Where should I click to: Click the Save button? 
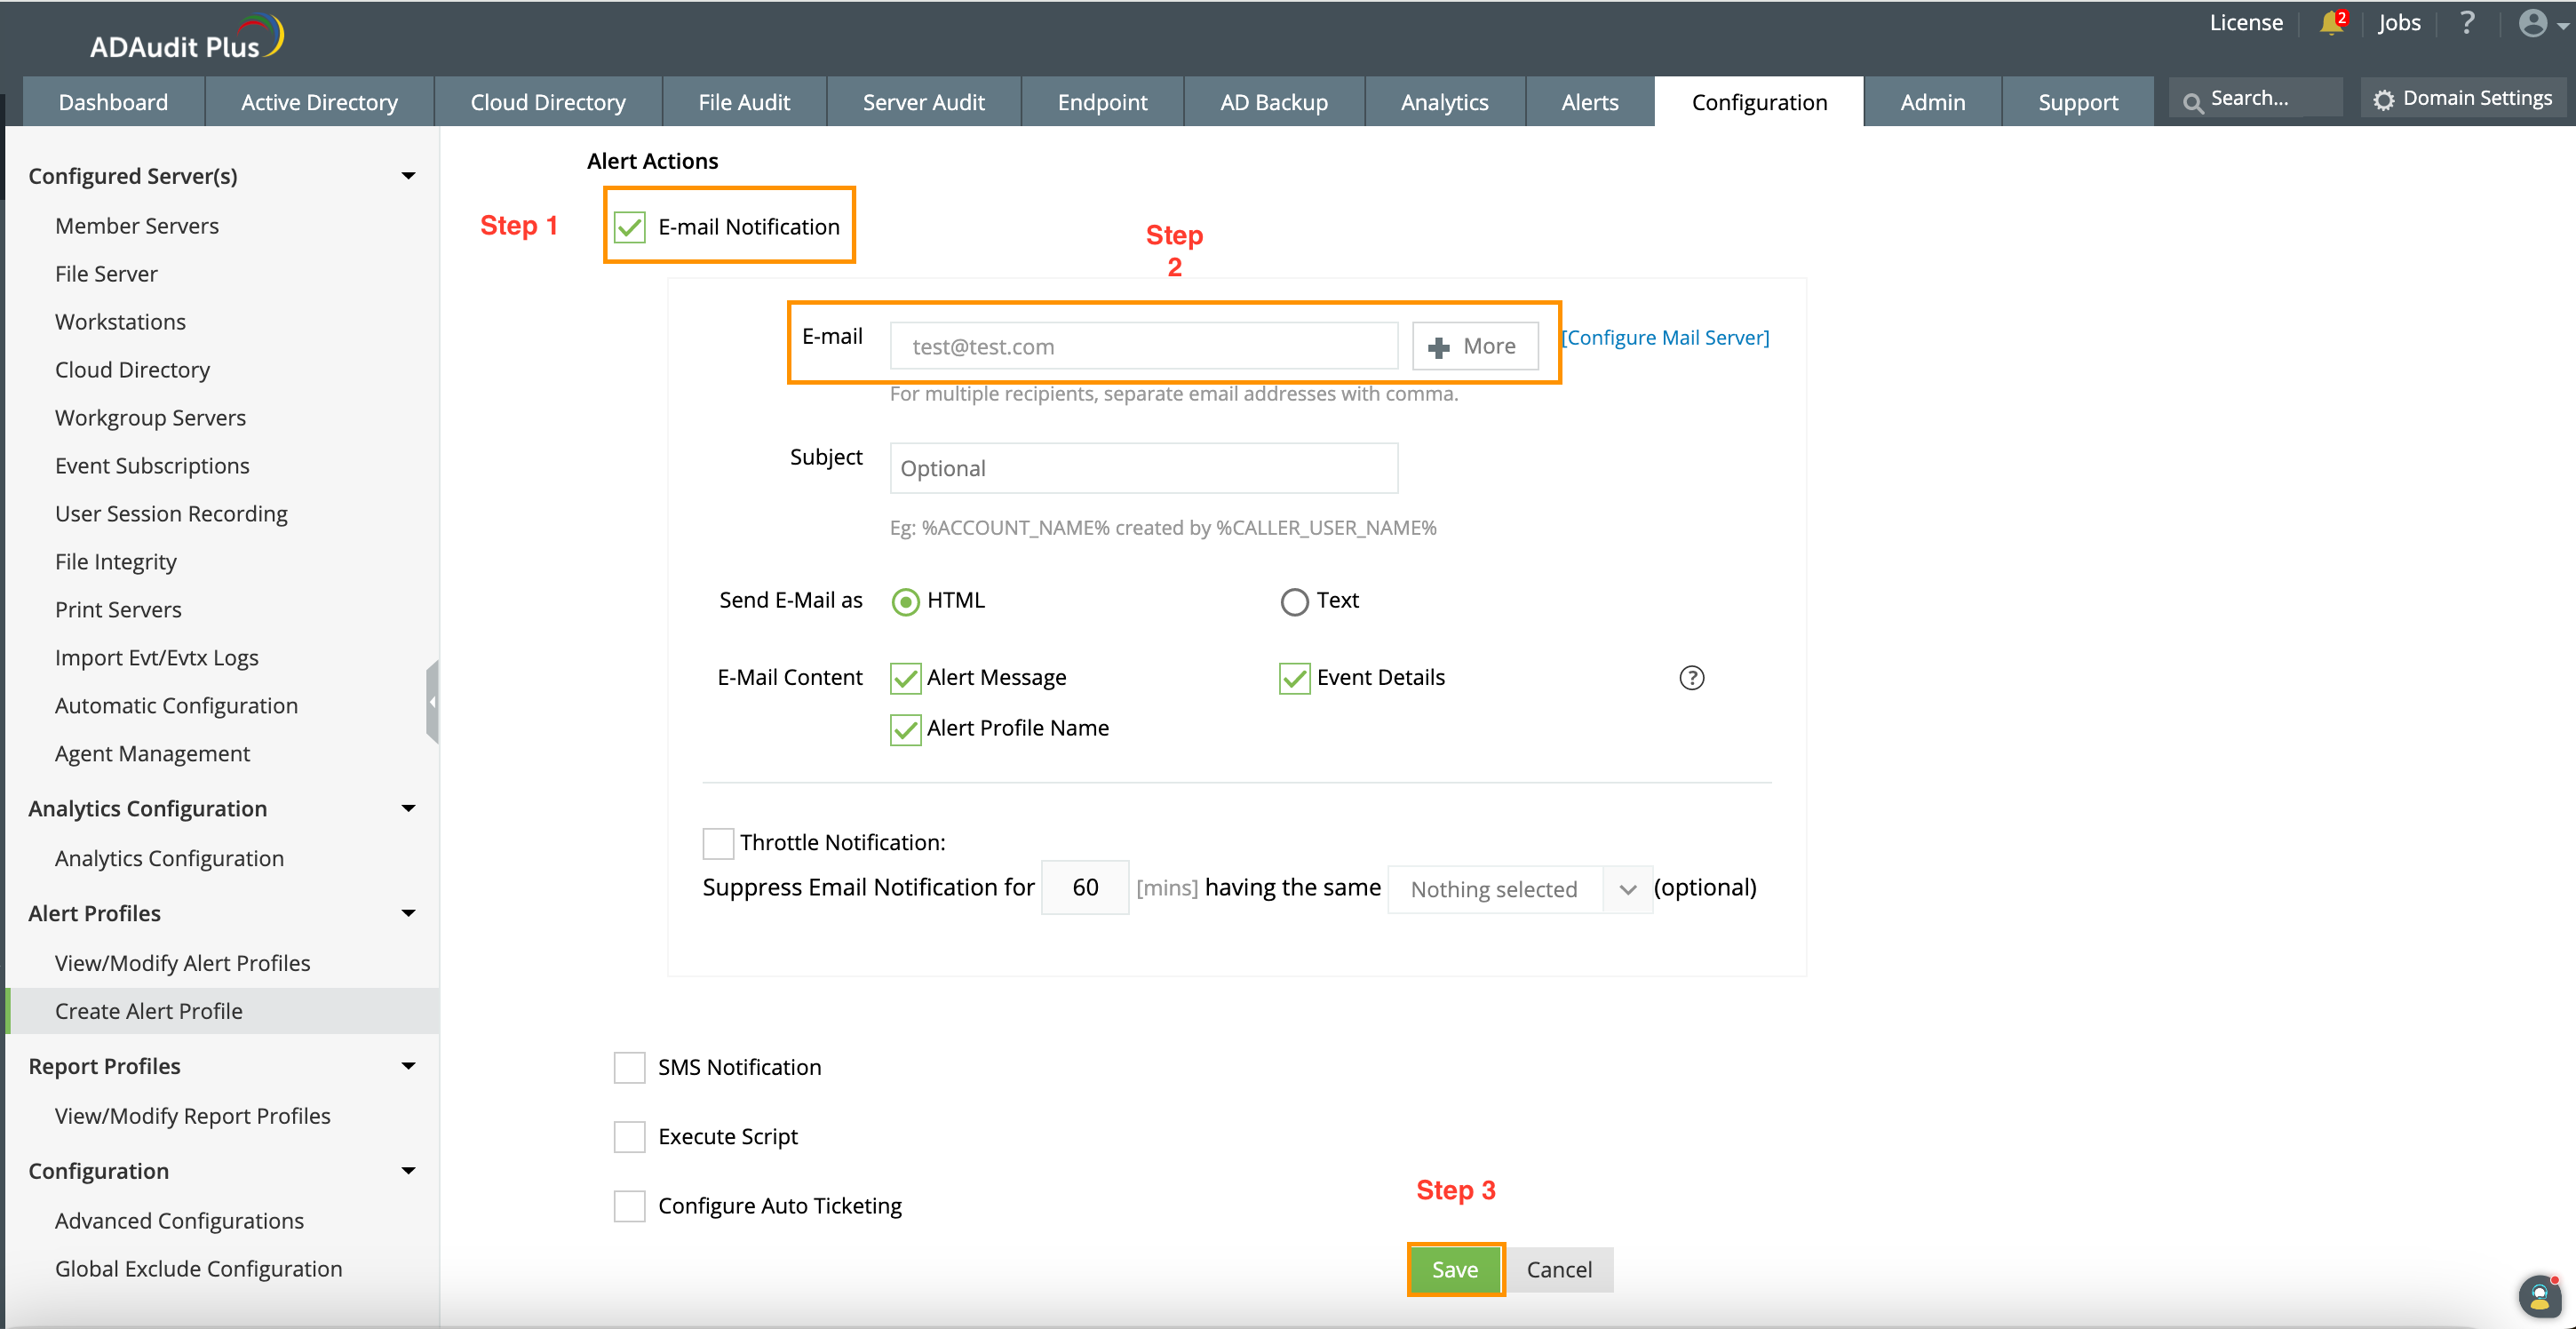tap(1454, 1269)
